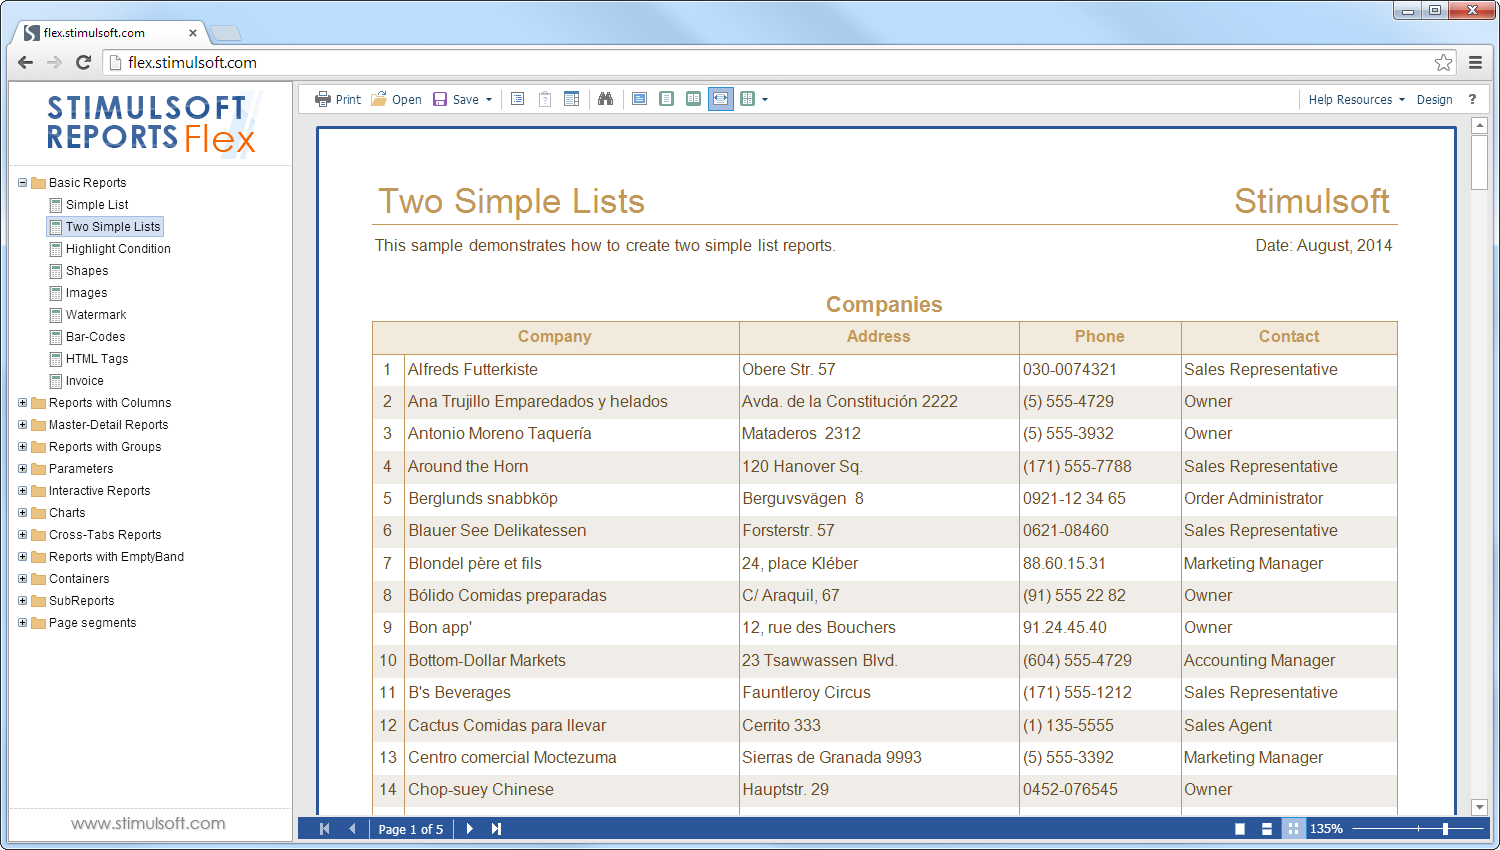
Task: Click the Stimulsoft Reports Flex logo
Action: [x=152, y=124]
